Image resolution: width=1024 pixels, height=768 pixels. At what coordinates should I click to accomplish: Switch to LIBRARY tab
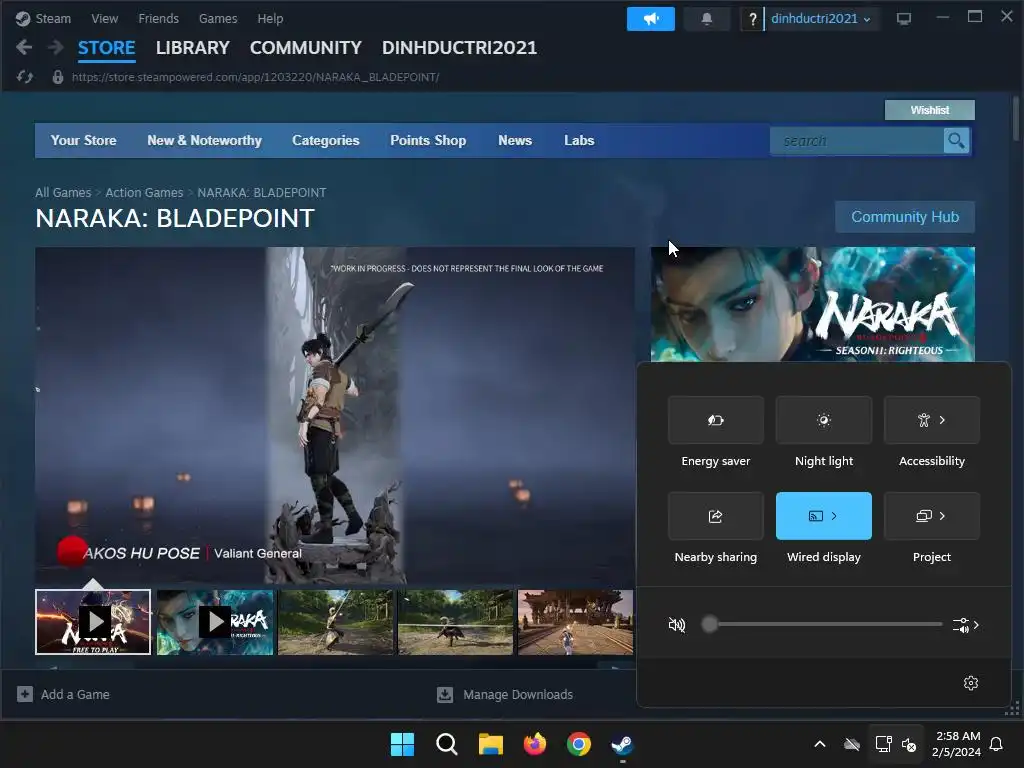pyautogui.click(x=193, y=48)
